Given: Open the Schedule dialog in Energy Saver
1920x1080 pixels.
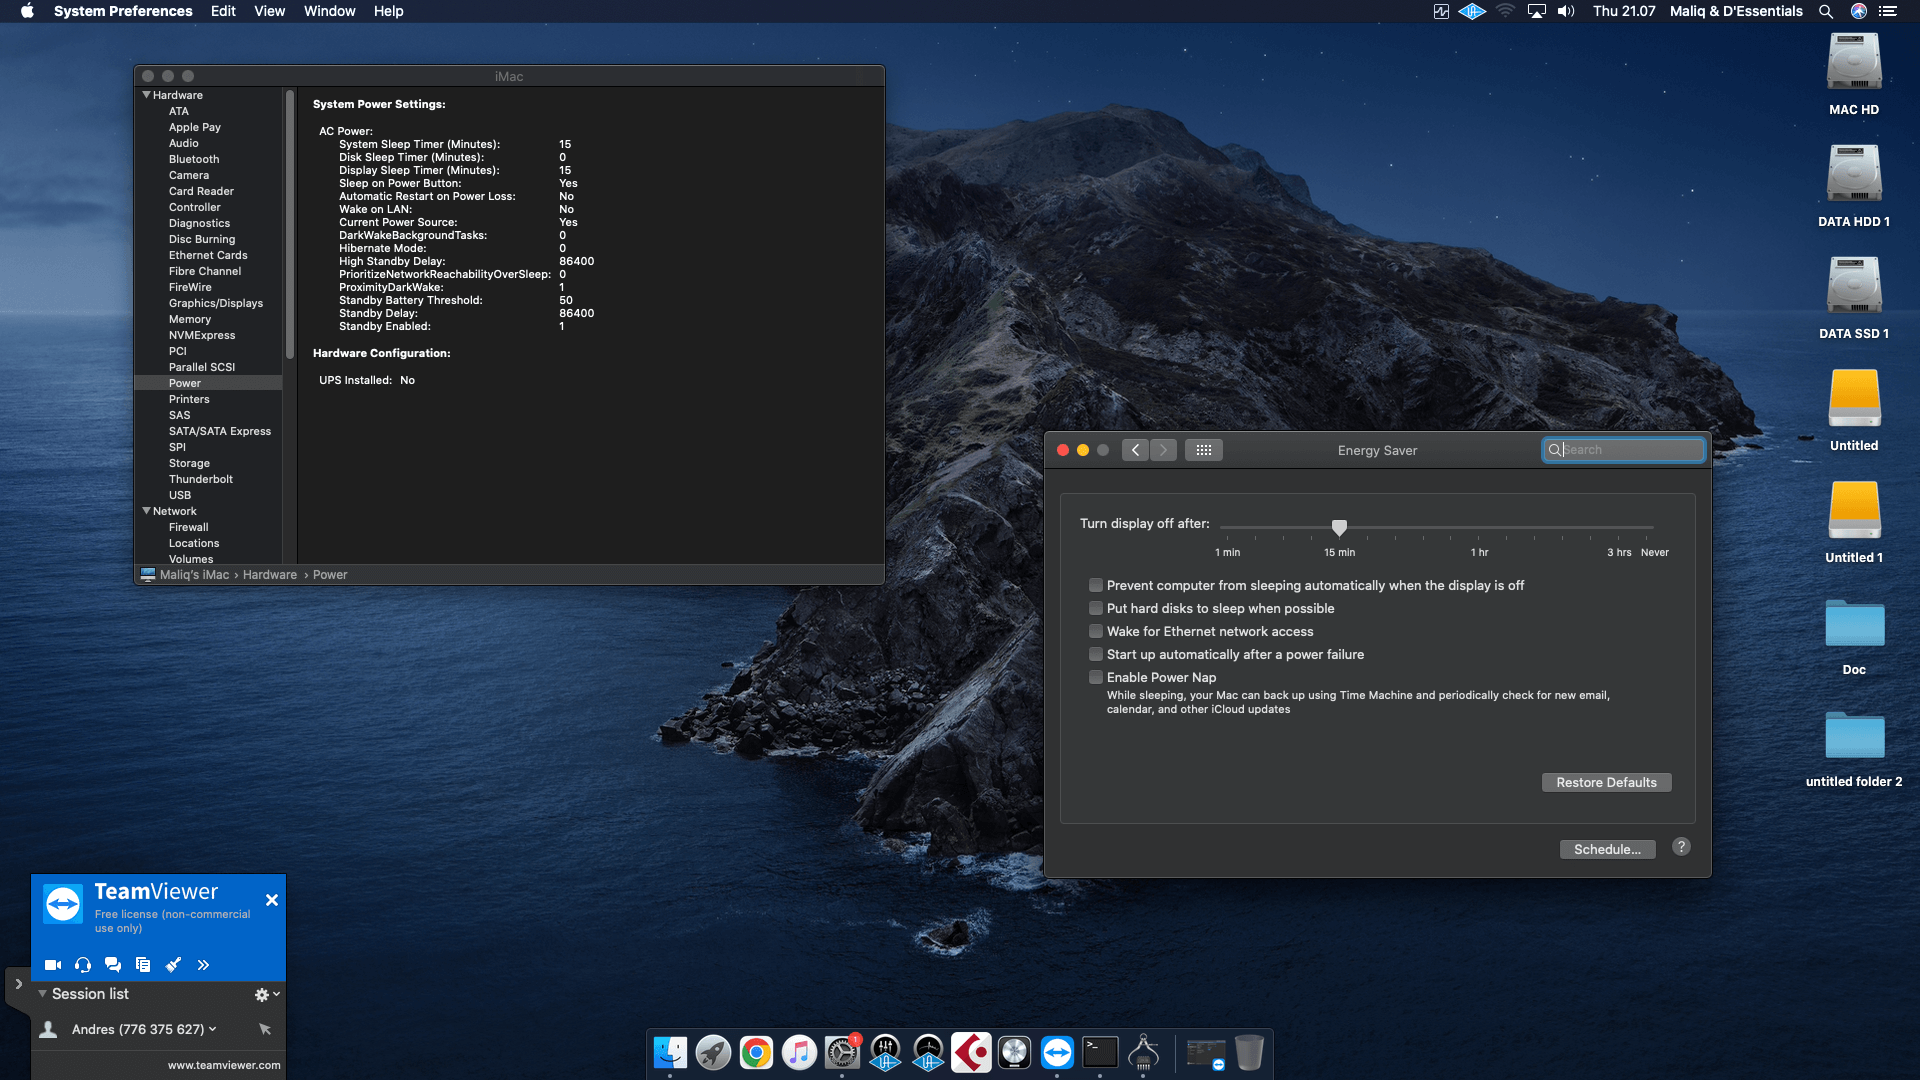Looking at the screenshot, I should pyautogui.click(x=1607, y=849).
